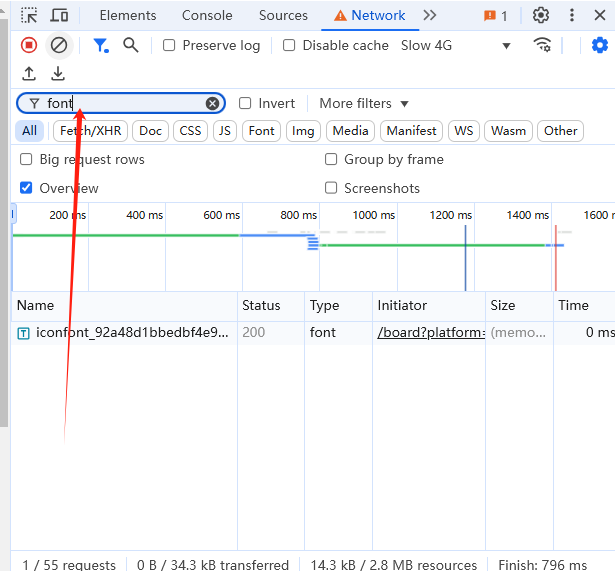Enable Screenshots capture checkbox
The image size is (615, 571).
[x=331, y=188]
